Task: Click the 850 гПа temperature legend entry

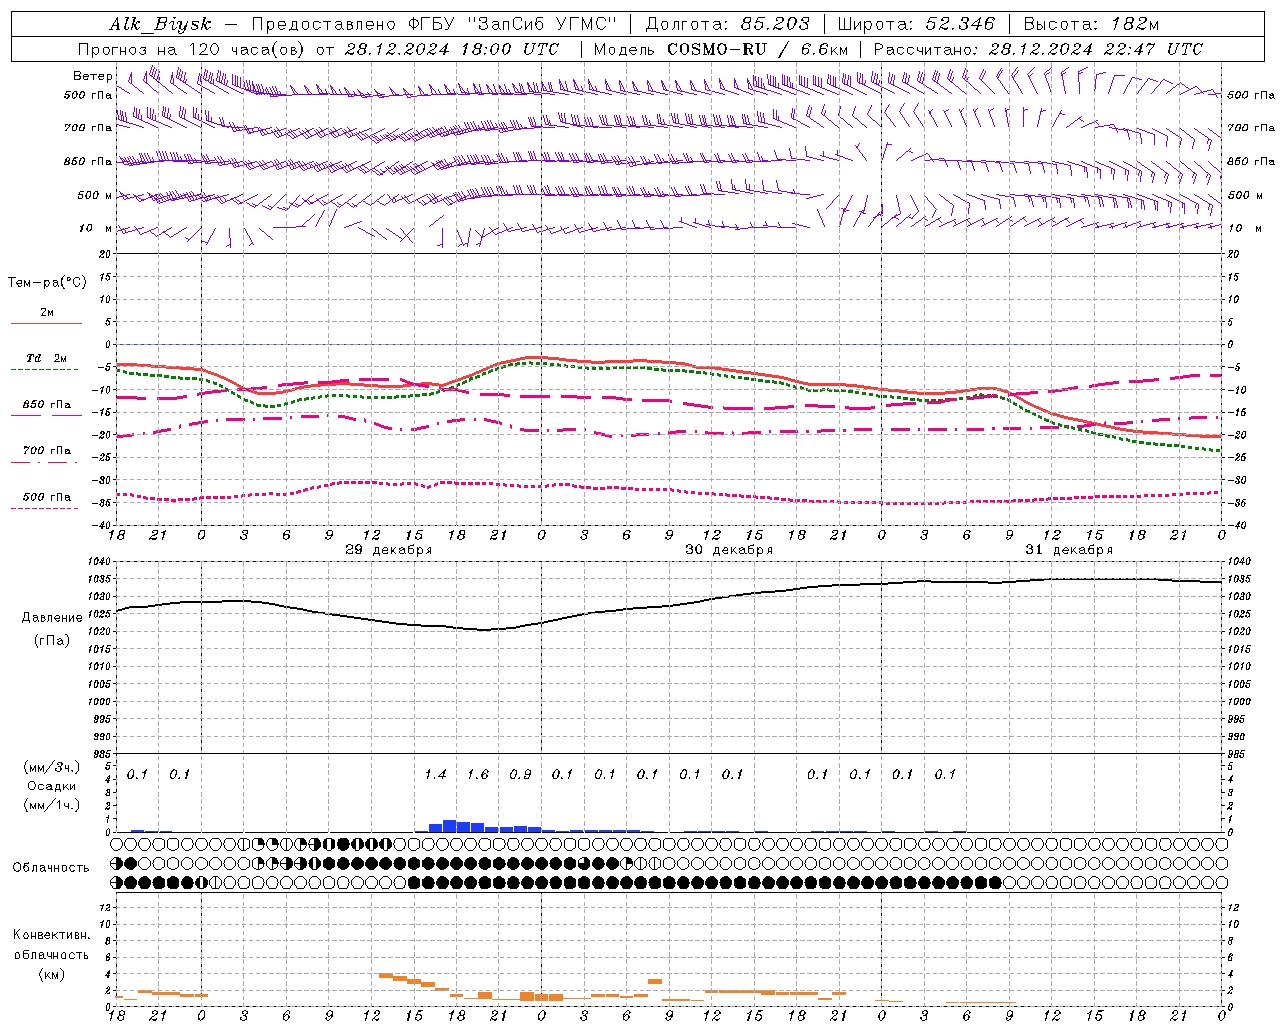Action: click(47, 404)
